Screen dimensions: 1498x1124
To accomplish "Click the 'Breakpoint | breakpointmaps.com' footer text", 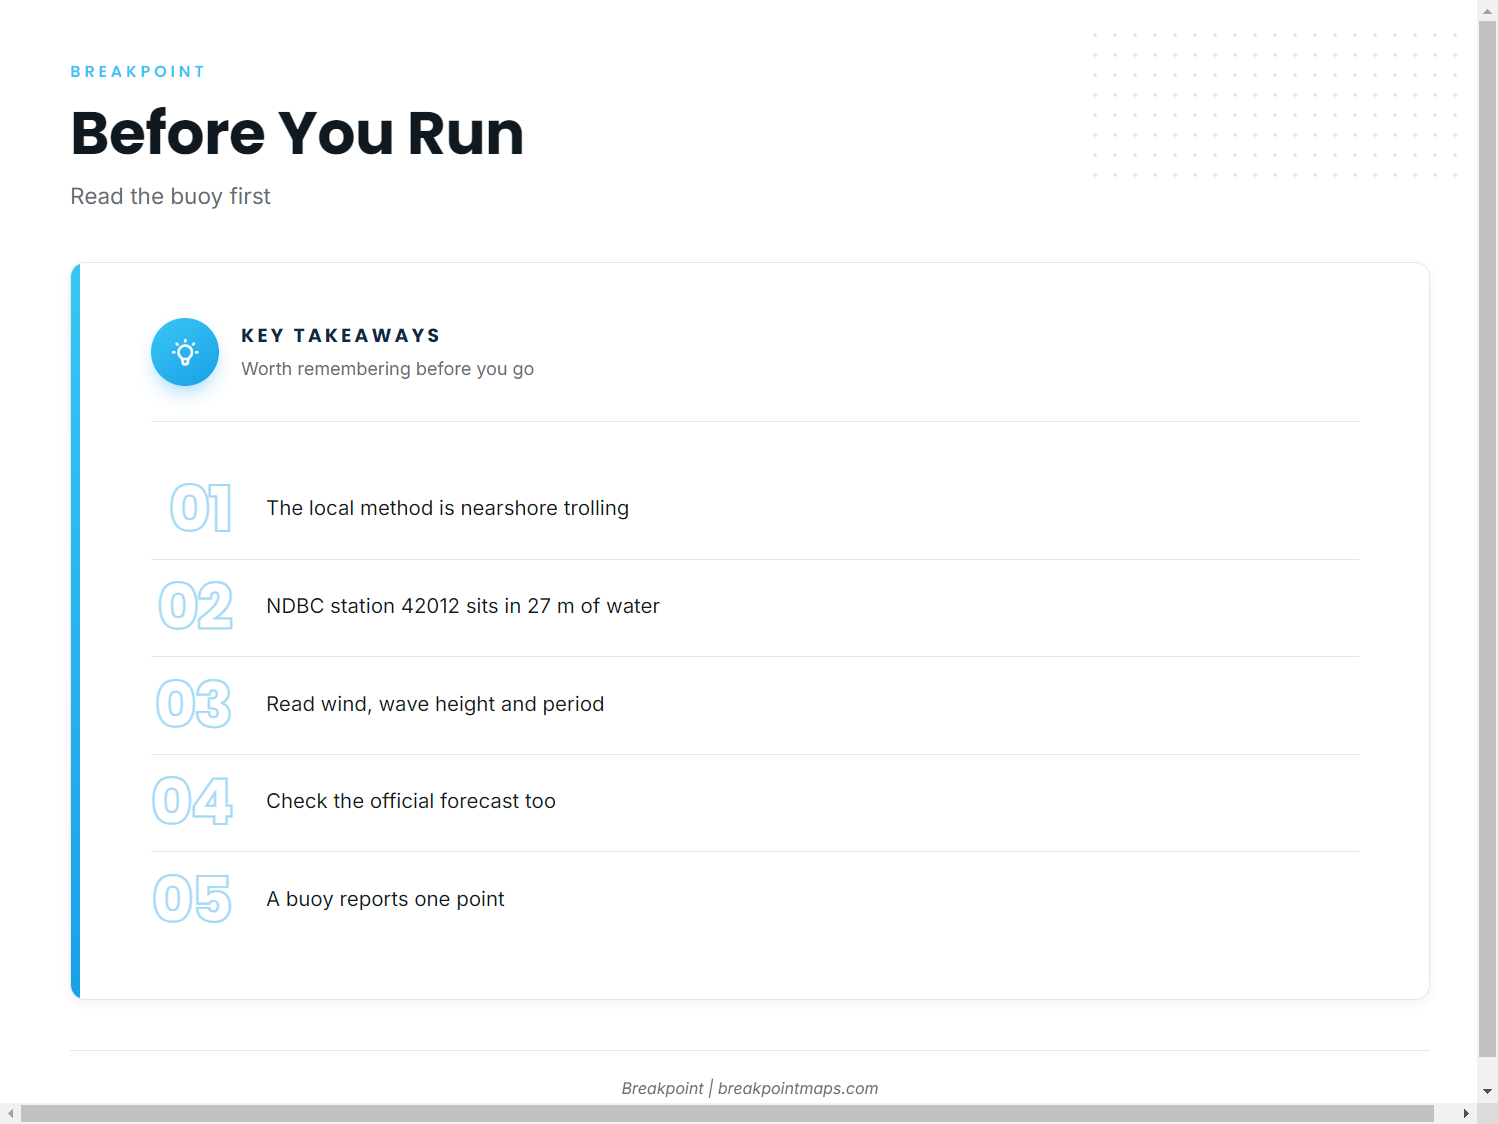I will [x=750, y=1088].
